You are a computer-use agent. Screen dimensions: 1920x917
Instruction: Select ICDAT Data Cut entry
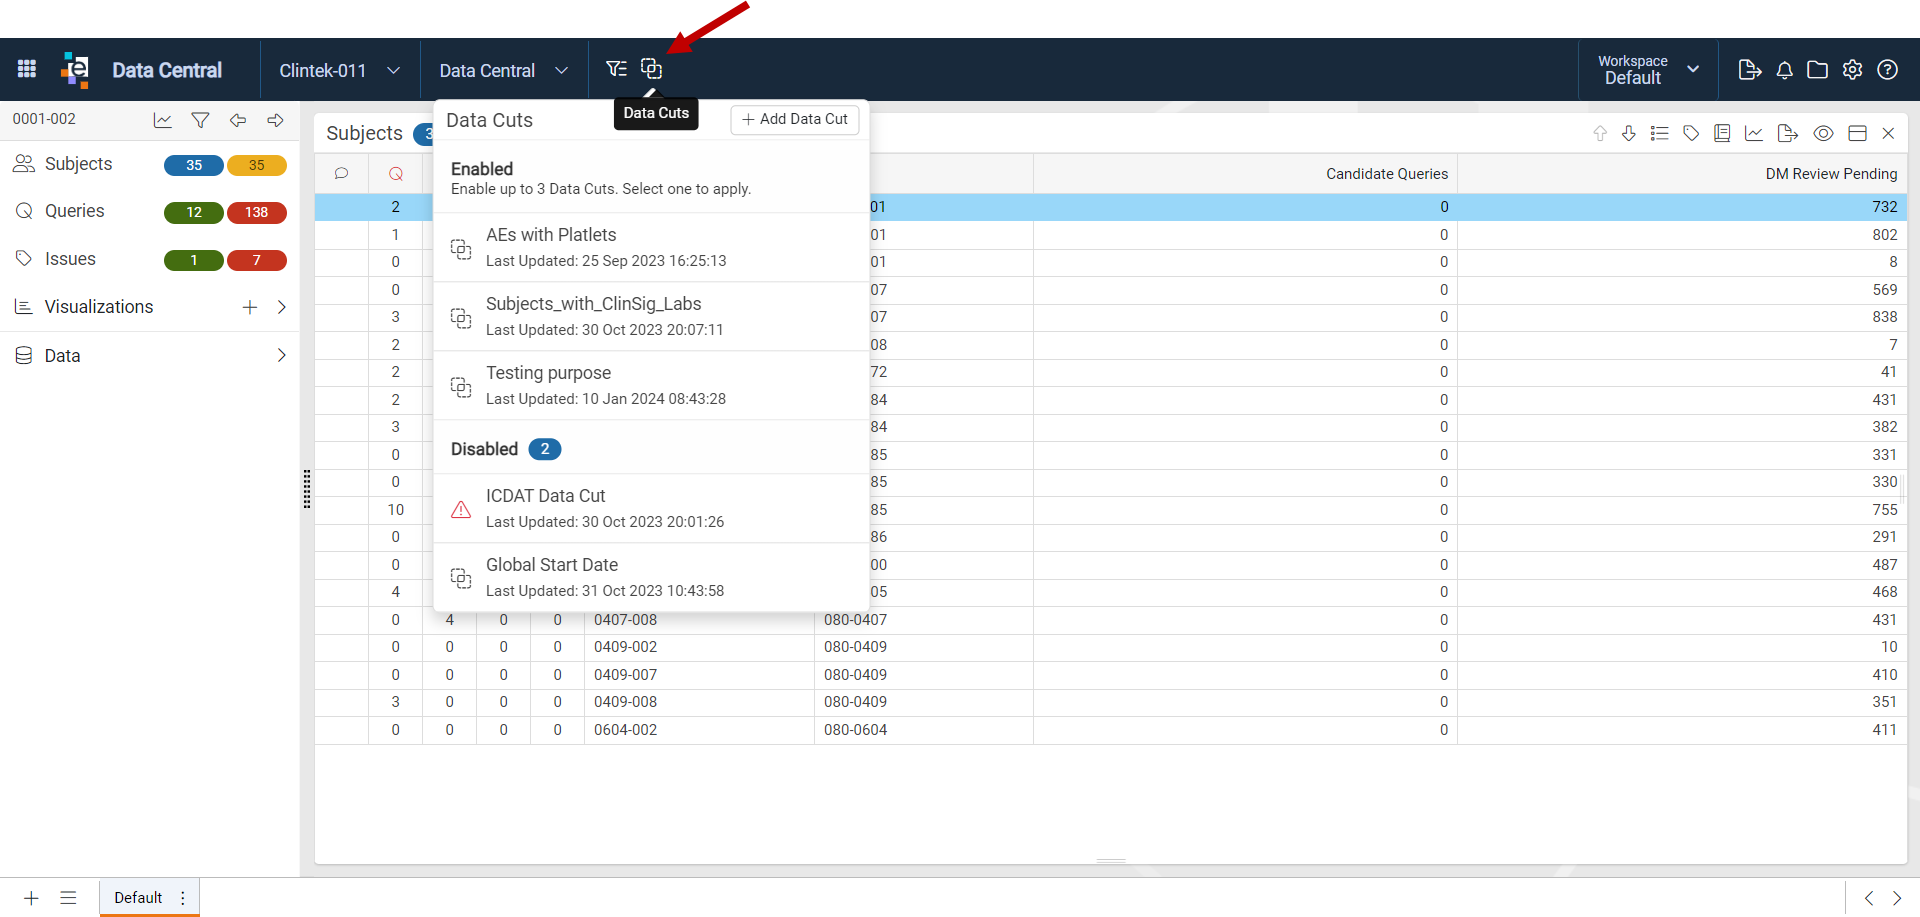click(651, 508)
